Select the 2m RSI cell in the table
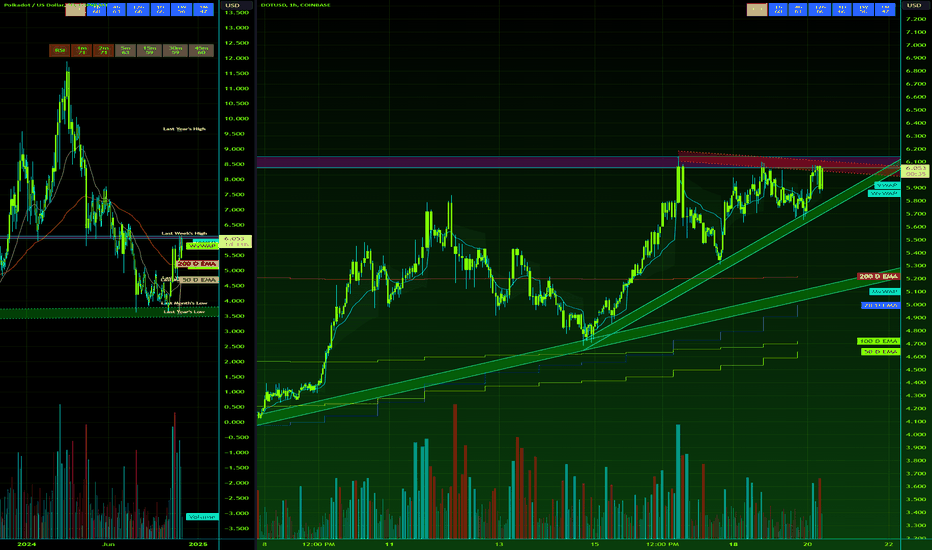The height and width of the screenshot is (550, 932). click(103, 51)
